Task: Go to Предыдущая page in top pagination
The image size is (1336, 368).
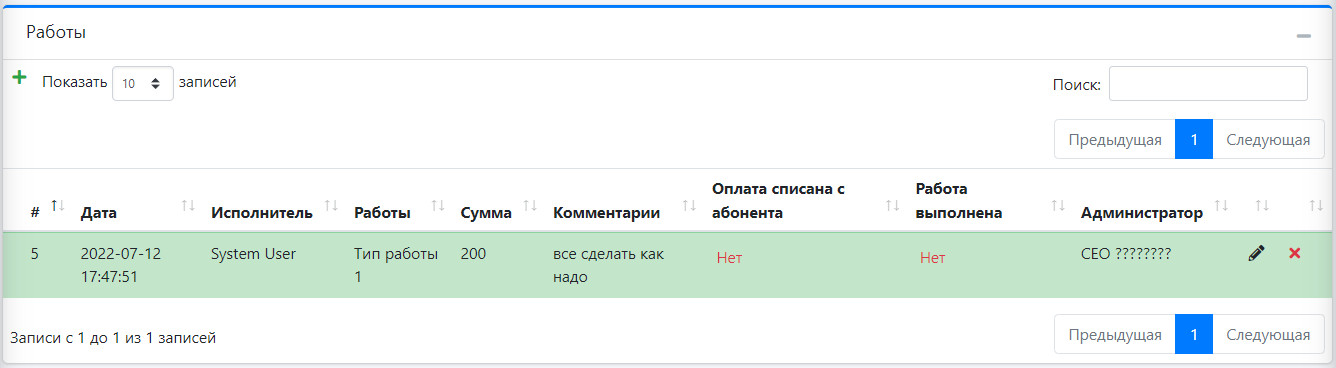Action: (x=1114, y=140)
